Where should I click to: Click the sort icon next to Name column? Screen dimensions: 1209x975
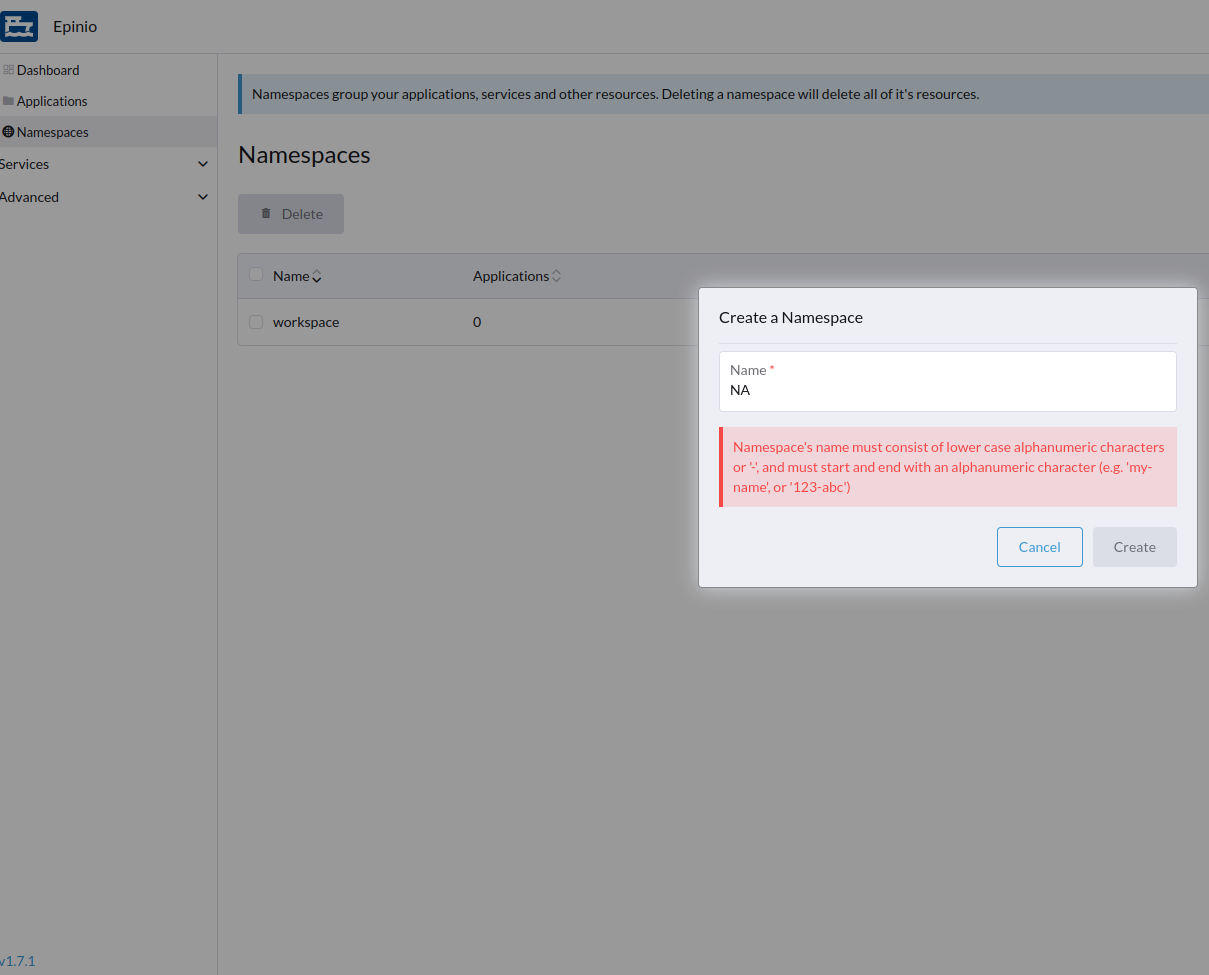pyautogui.click(x=319, y=275)
